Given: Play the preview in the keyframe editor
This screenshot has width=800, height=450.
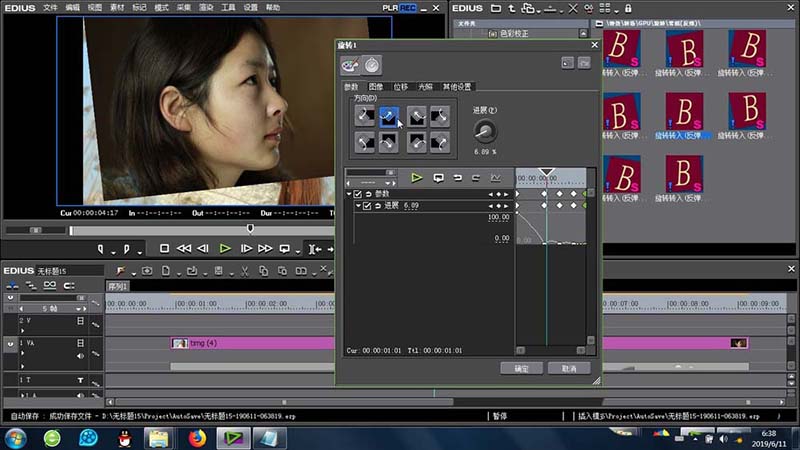Looking at the screenshot, I should tap(417, 178).
